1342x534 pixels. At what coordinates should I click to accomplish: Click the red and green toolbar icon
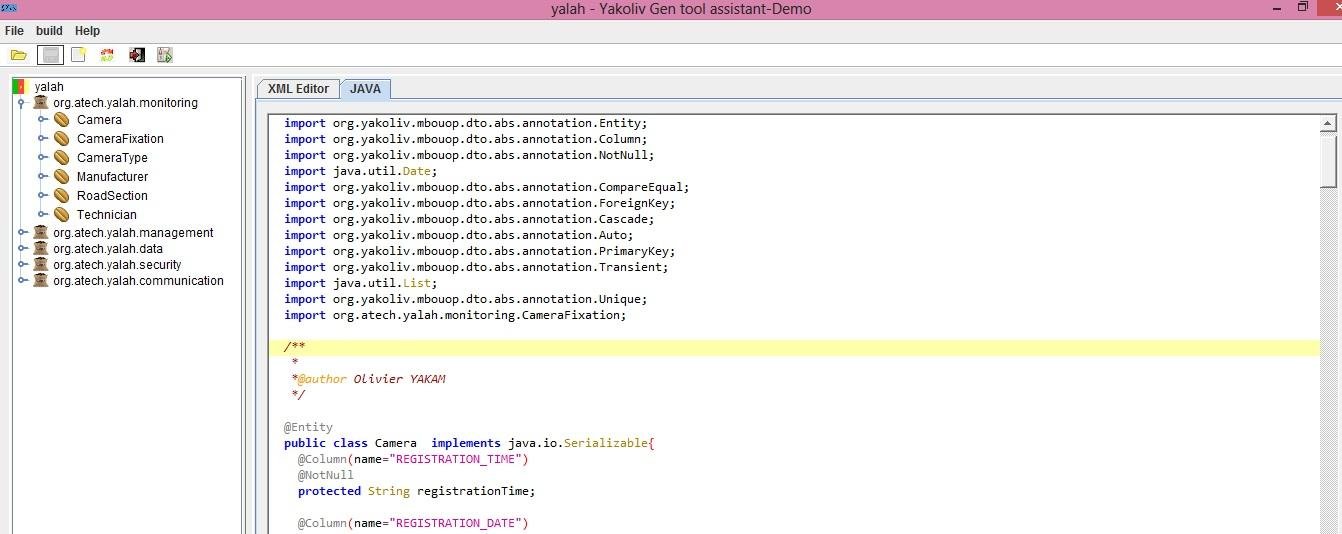107,55
